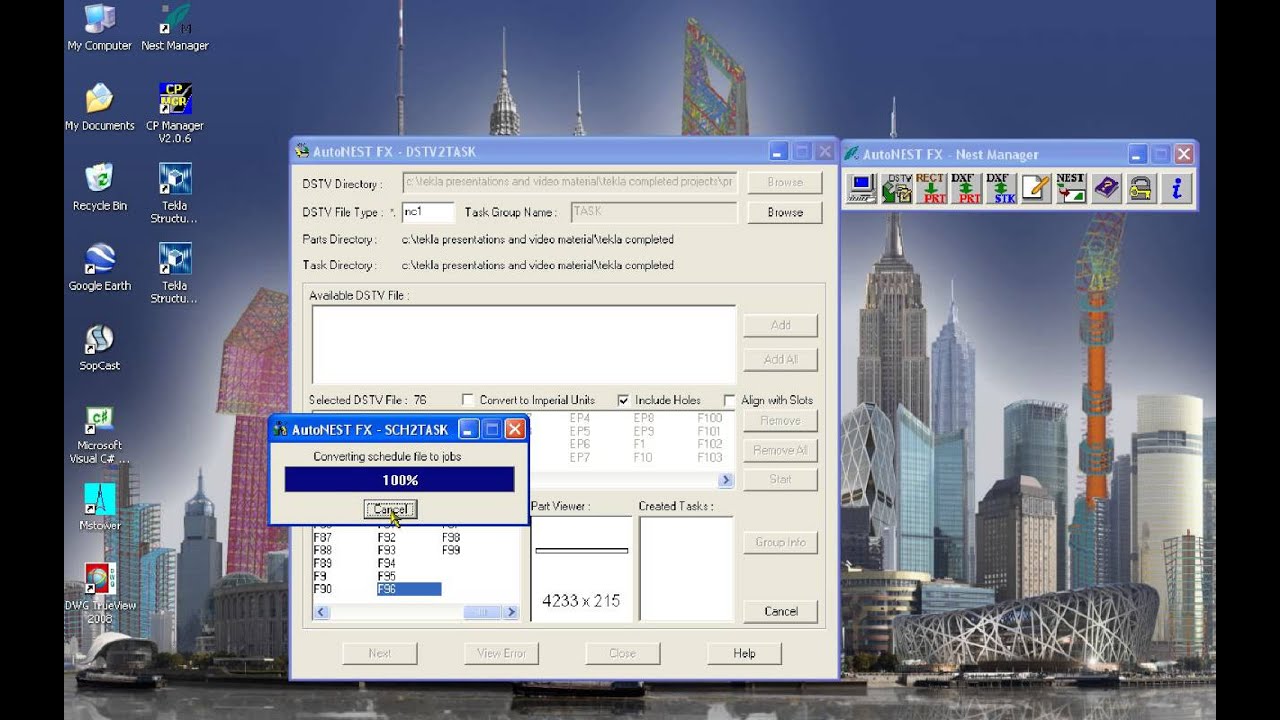Uncheck the Include Holes checkbox

(x=623, y=400)
